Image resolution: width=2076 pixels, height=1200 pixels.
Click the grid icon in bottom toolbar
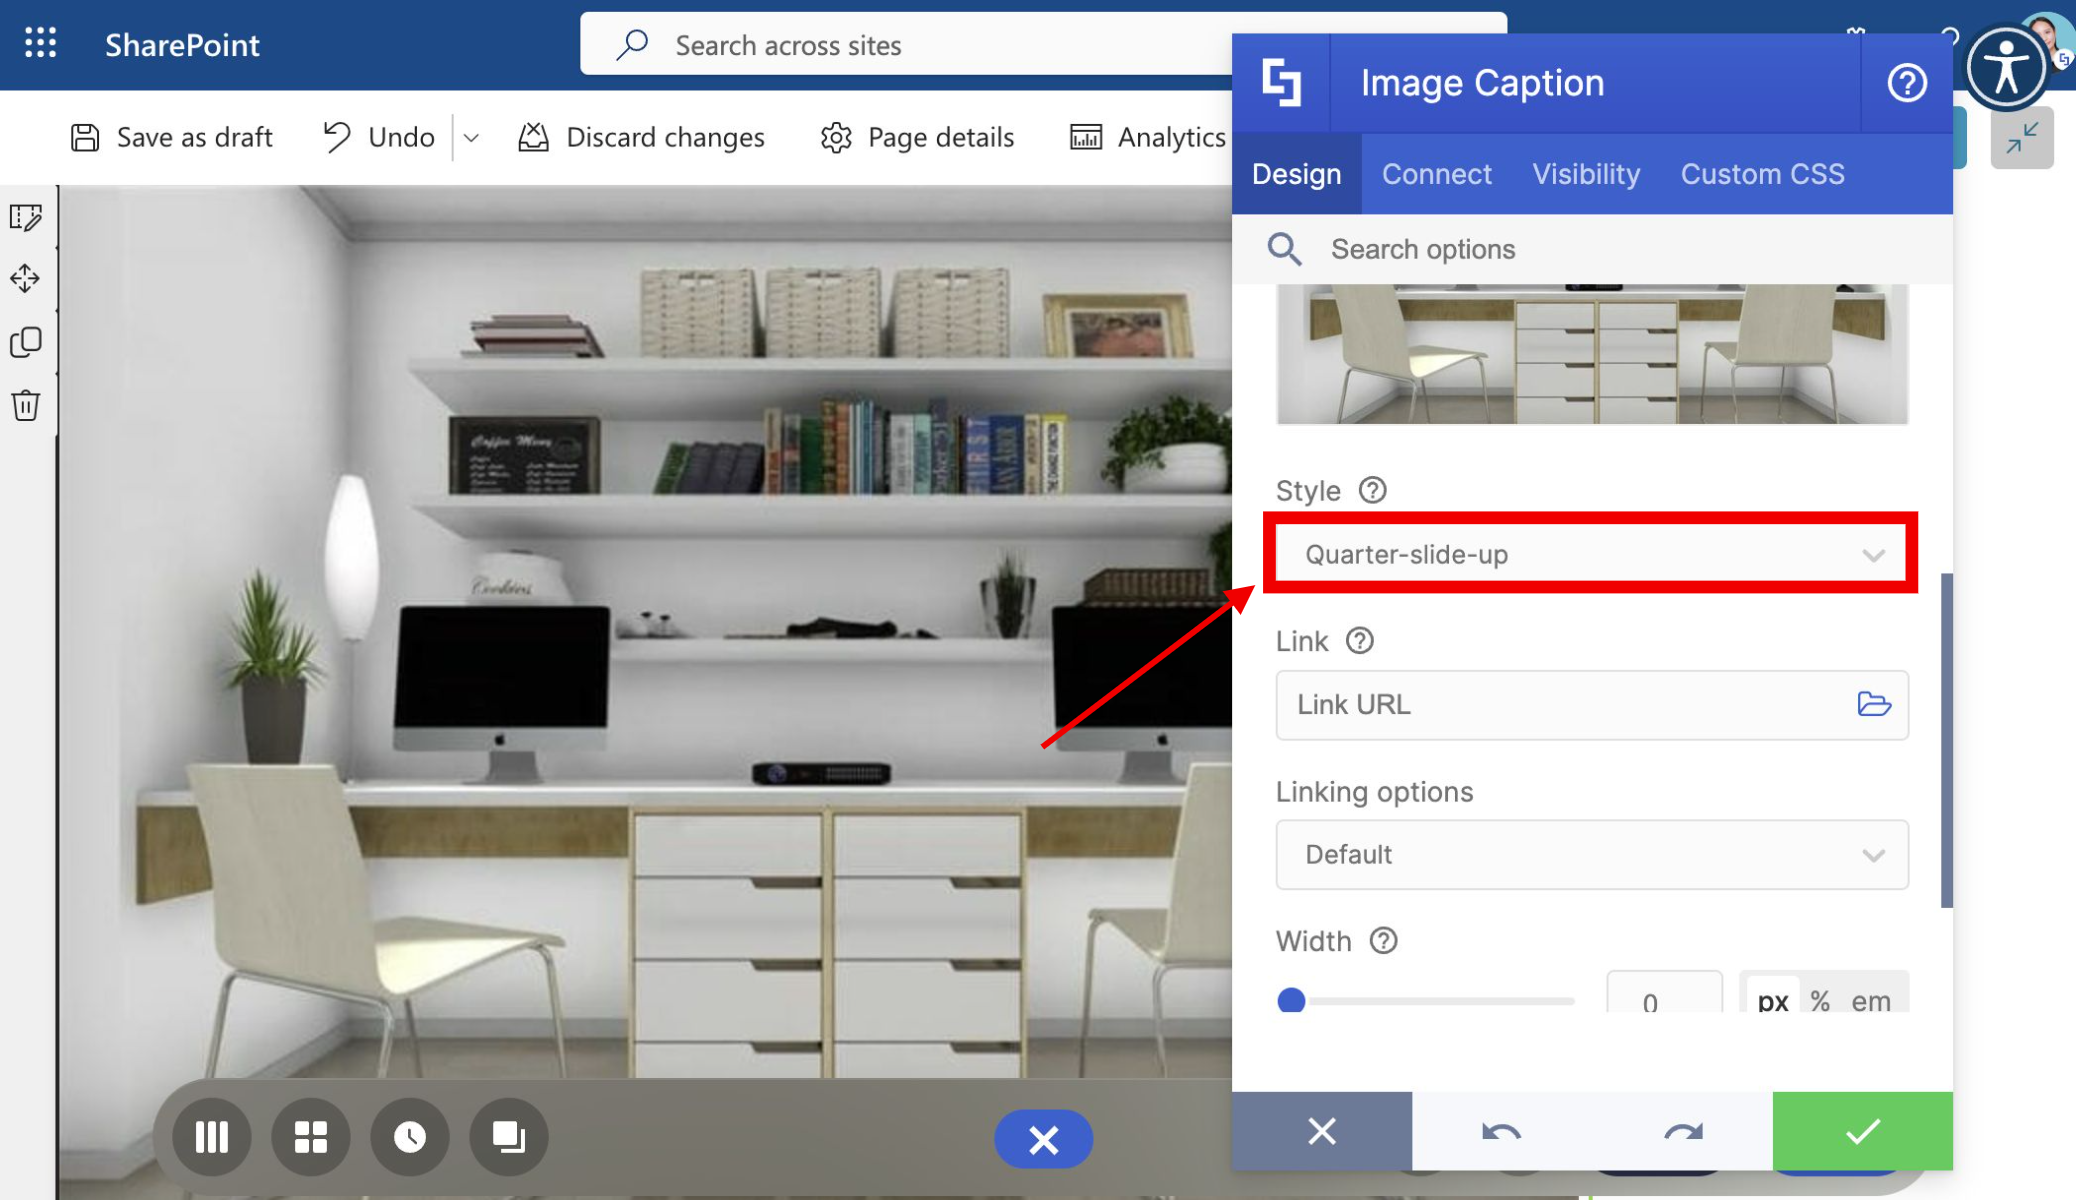[310, 1137]
